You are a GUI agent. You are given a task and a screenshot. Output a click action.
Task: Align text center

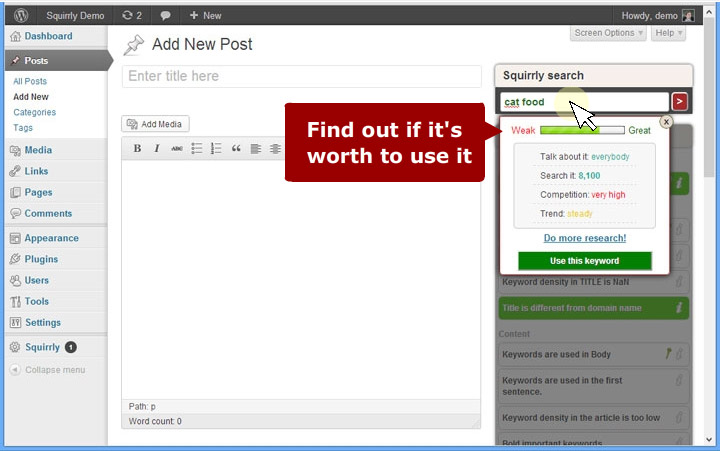(276, 148)
